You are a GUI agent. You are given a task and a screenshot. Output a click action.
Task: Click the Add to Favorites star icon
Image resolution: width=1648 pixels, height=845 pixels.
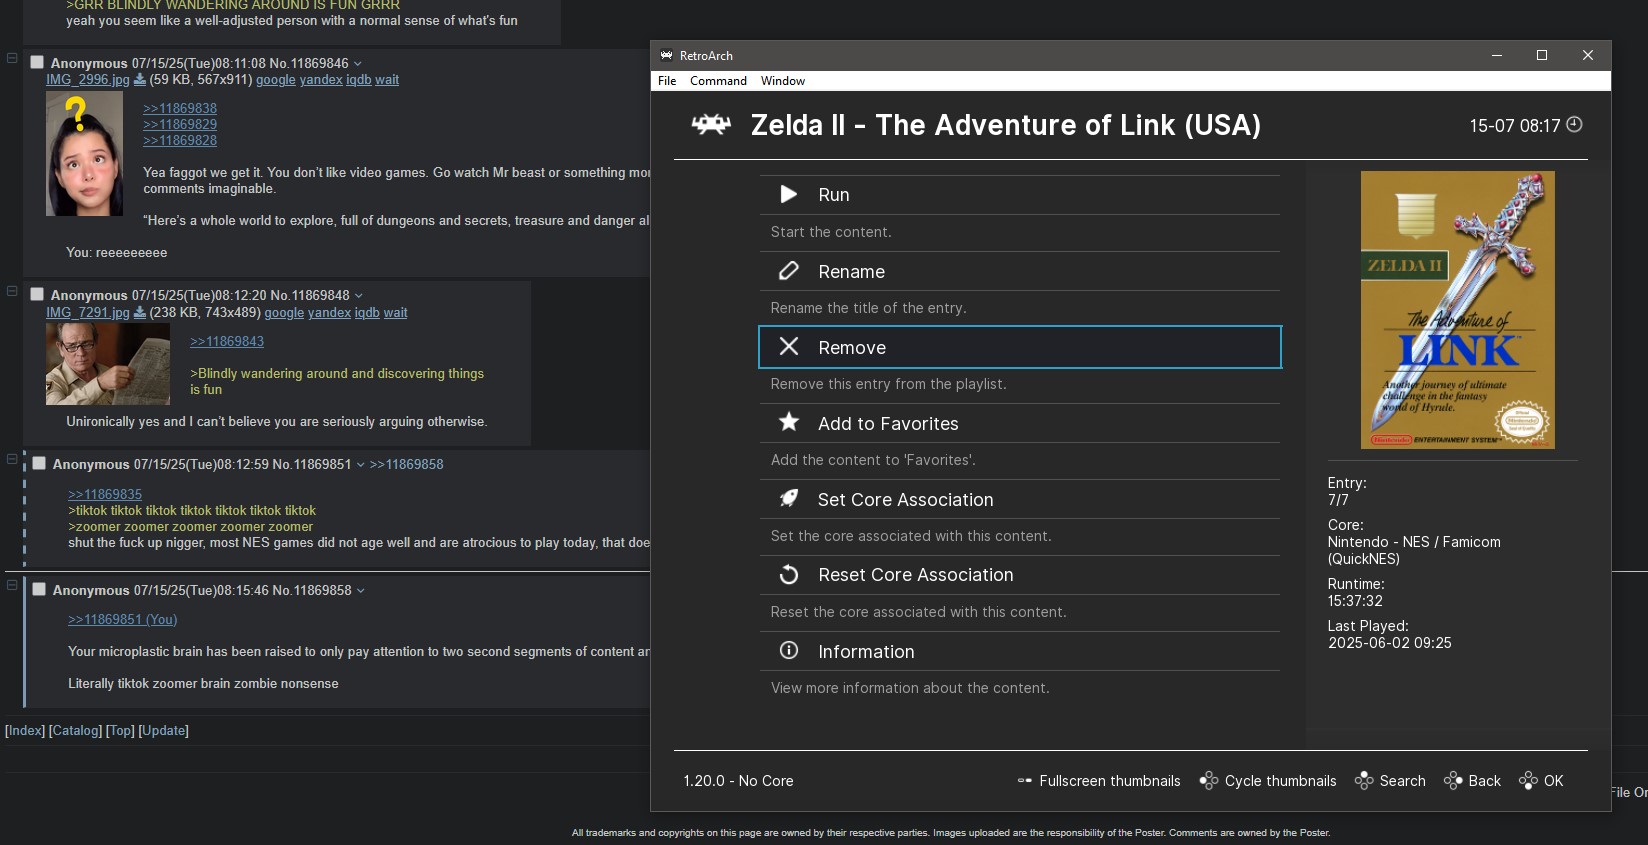789,422
